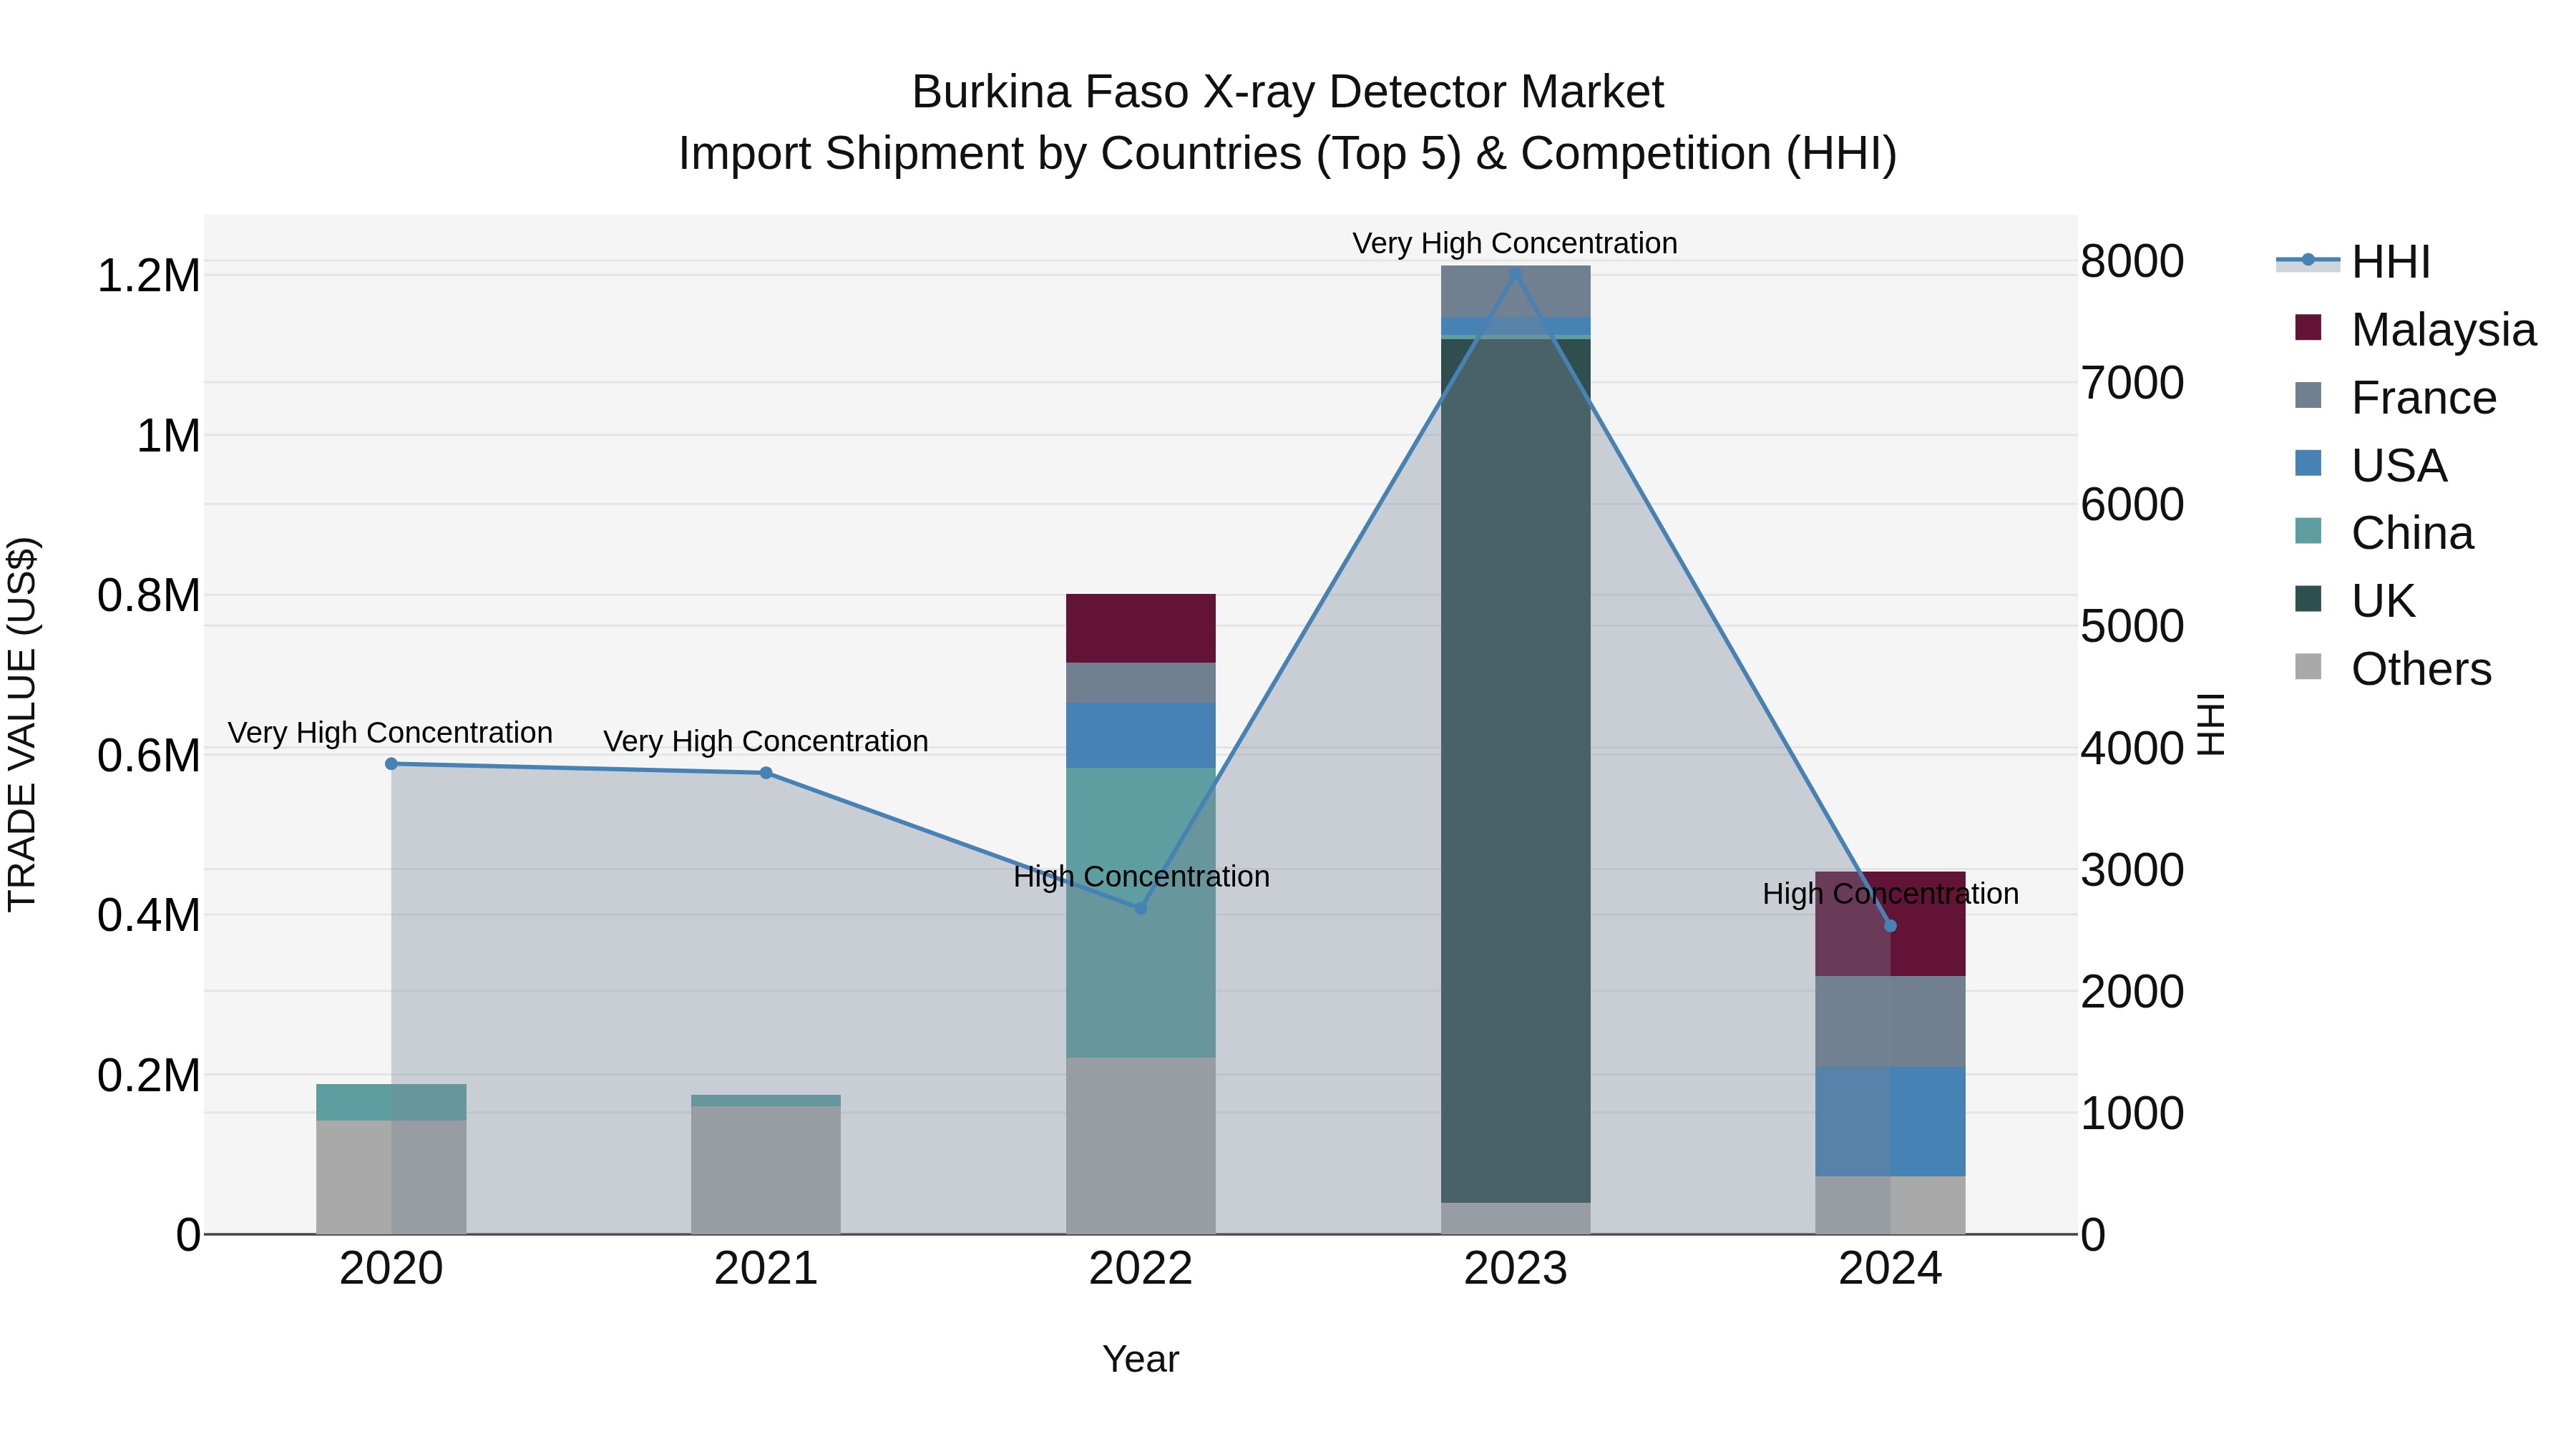Screen dimensions: 2576x1449
Task: Click the 1.2M trade value axis tick
Action: [x=149, y=276]
